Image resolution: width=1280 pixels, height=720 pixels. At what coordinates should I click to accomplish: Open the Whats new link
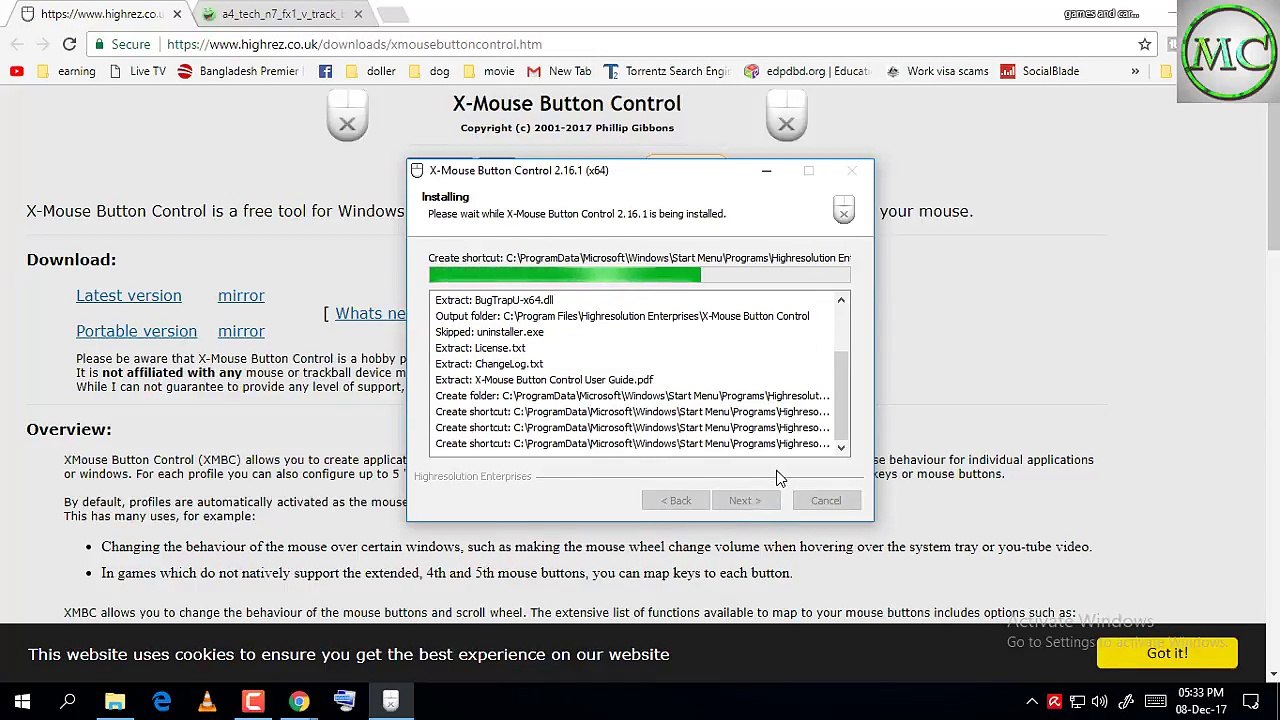click(370, 313)
